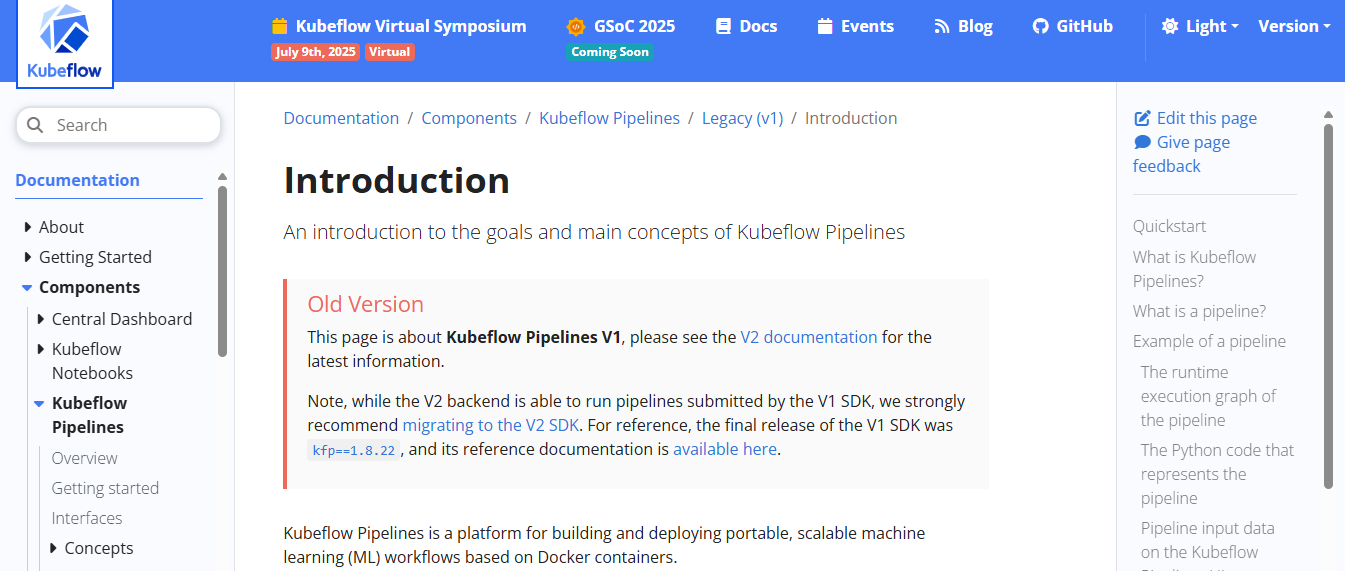Click the kfp==1.8.22 code text

[354, 450]
